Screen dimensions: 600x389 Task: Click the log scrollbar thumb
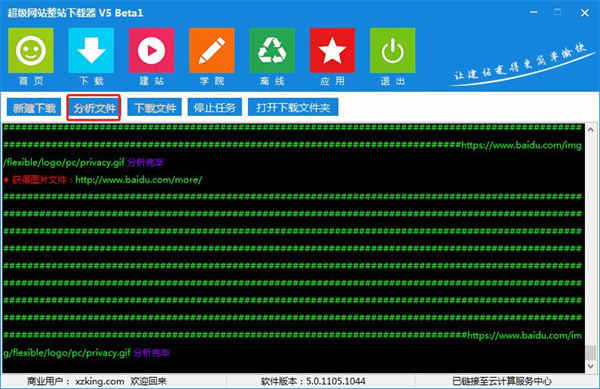[590, 352]
